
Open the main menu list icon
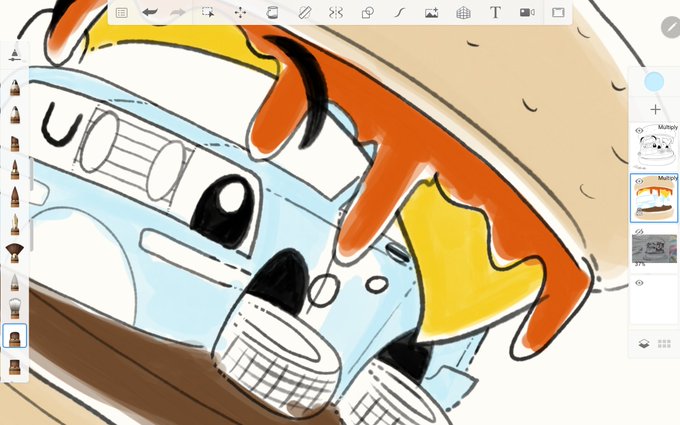[x=121, y=13]
